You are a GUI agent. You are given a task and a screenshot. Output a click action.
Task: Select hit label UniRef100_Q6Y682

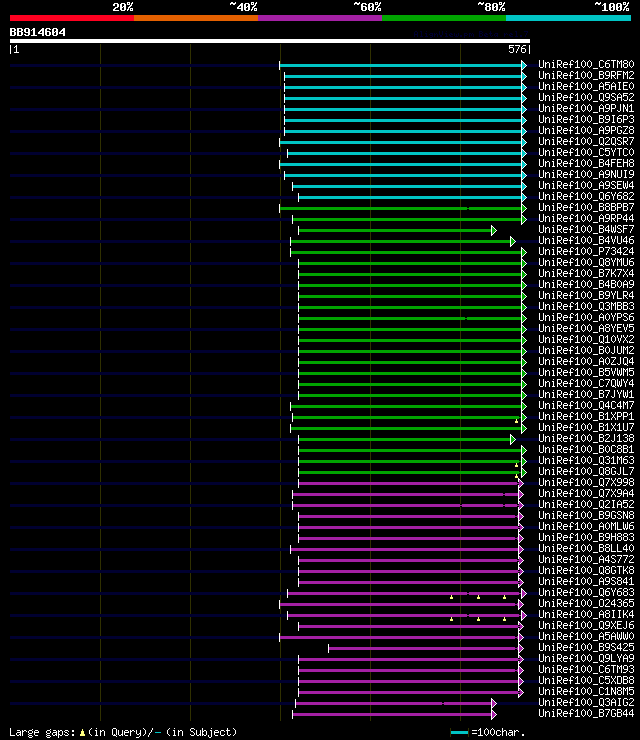(586, 196)
